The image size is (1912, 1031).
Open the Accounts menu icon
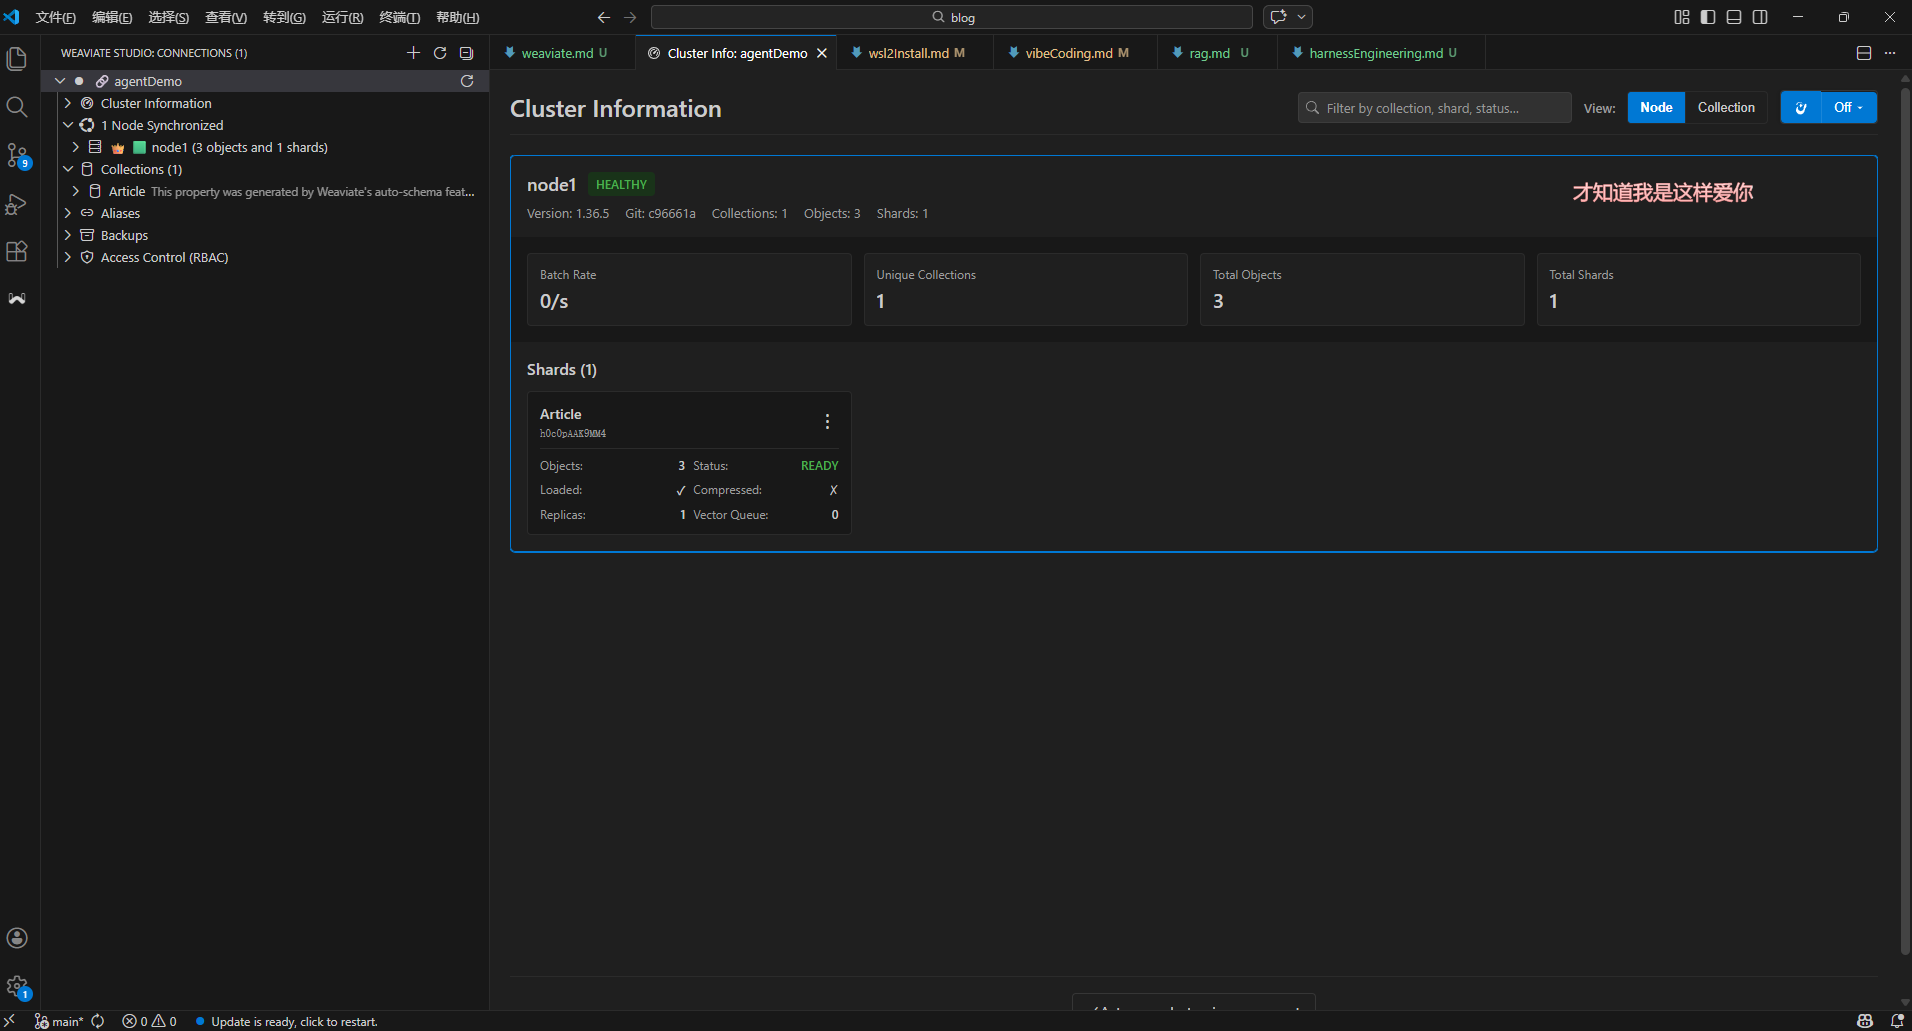[x=17, y=938]
